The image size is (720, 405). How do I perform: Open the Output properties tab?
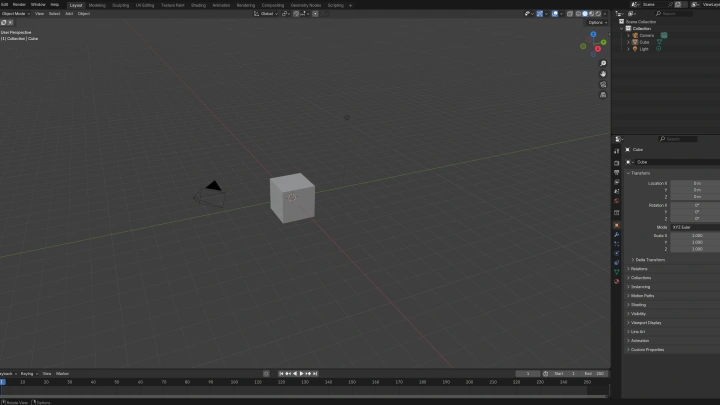pyautogui.click(x=617, y=173)
